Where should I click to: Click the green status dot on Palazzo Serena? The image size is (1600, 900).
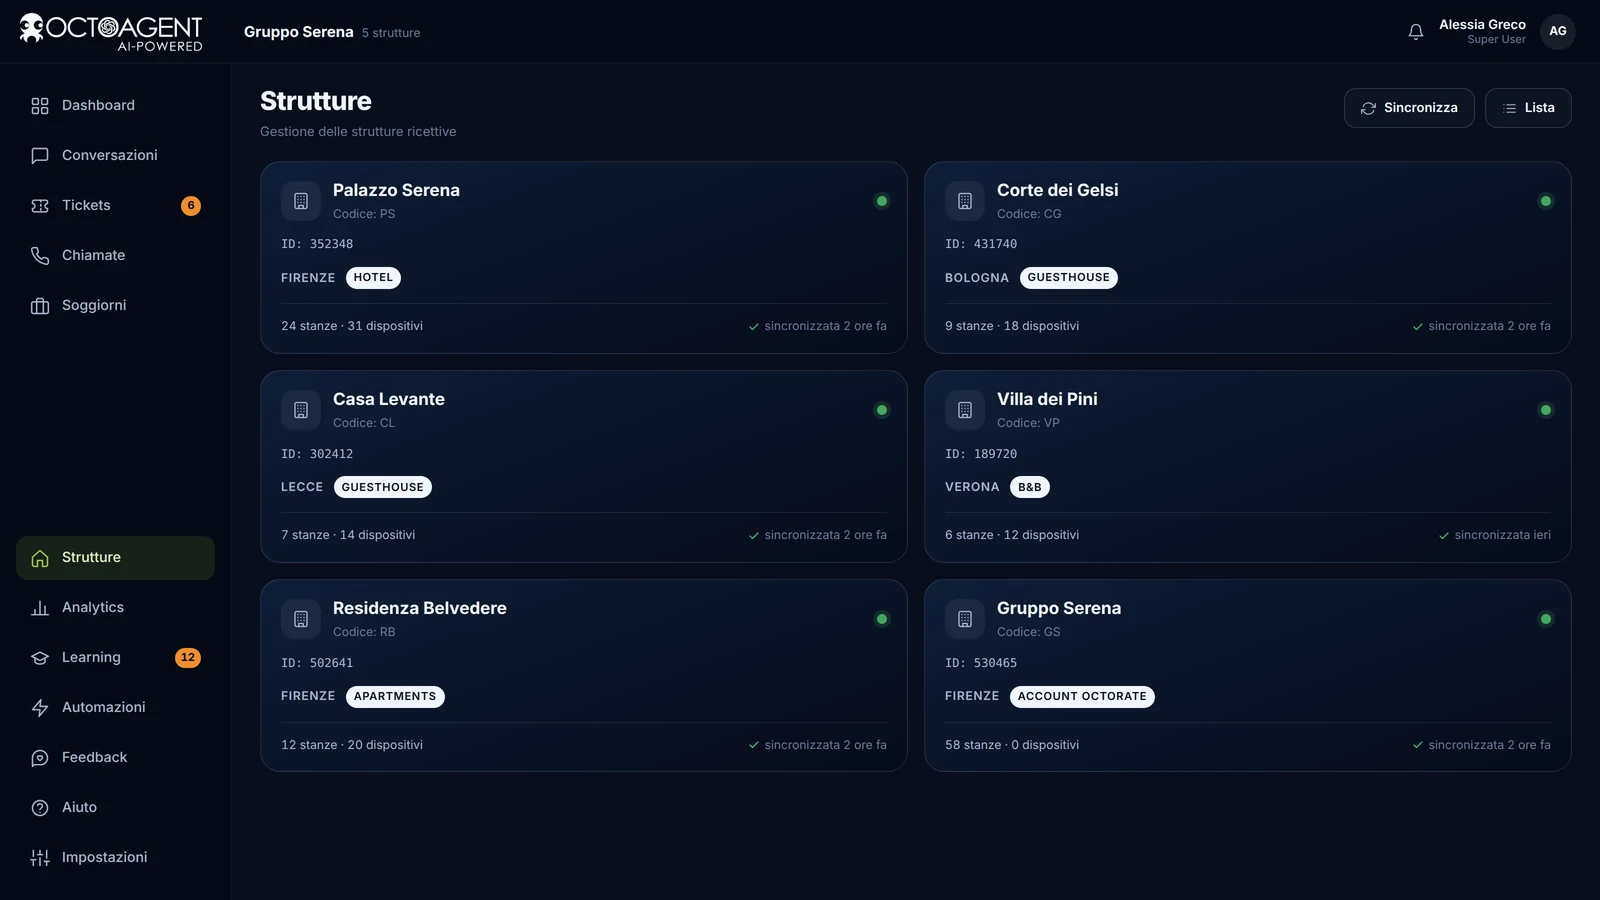coord(882,201)
